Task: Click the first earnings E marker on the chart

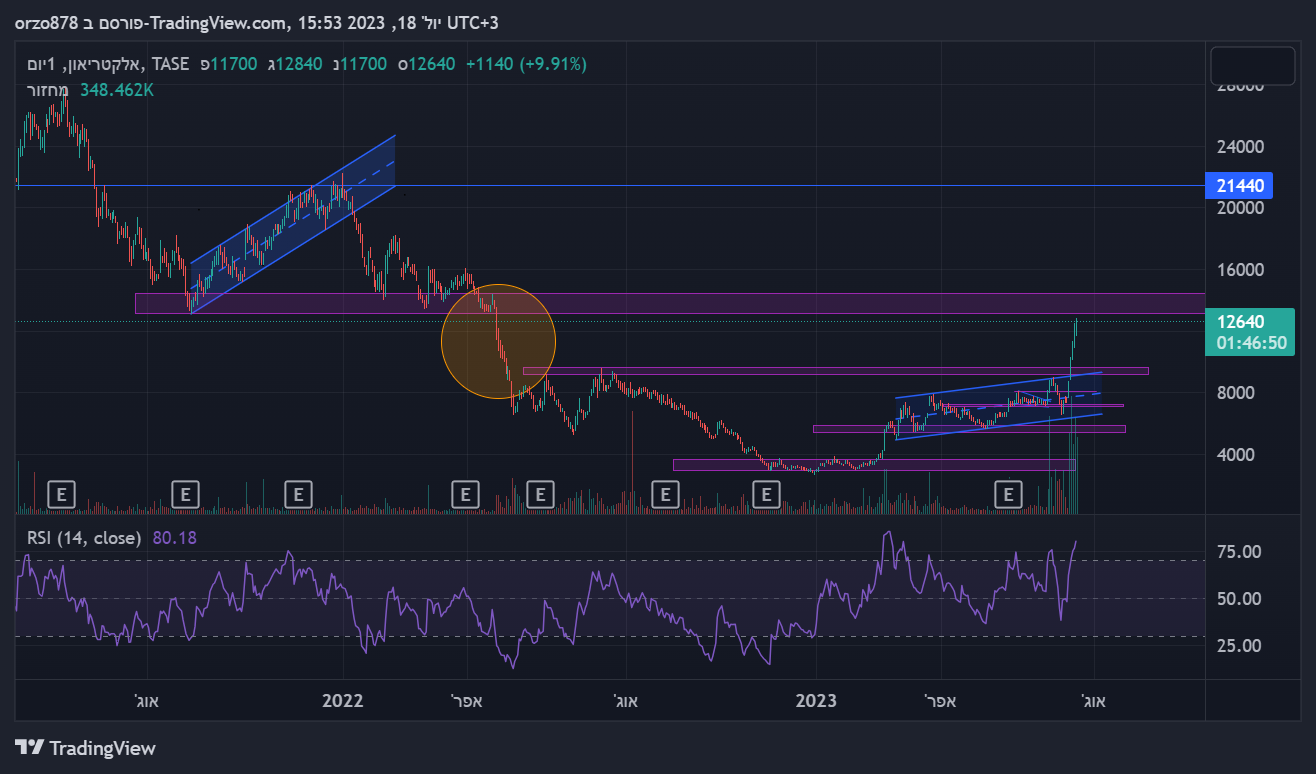Action: click(x=62, y=493)
